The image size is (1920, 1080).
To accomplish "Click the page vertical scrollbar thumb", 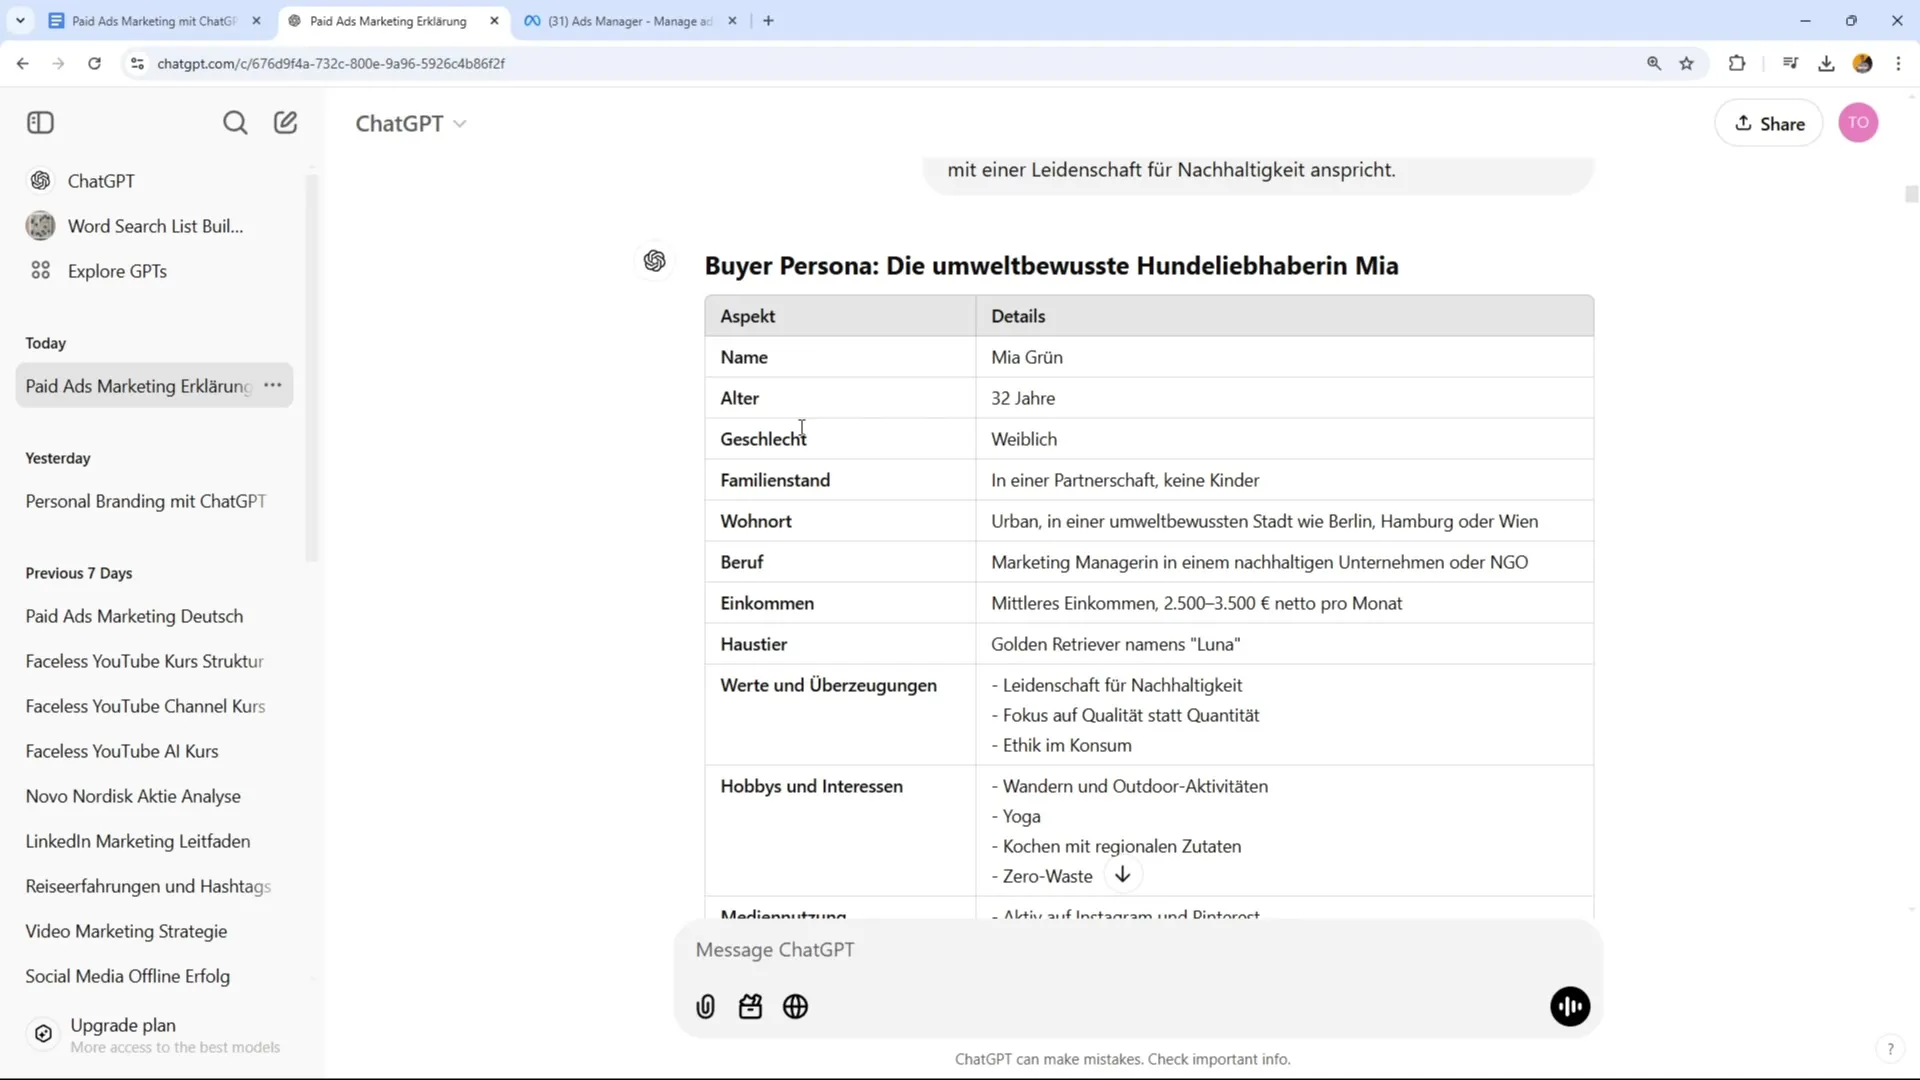I will point(1911,194).
